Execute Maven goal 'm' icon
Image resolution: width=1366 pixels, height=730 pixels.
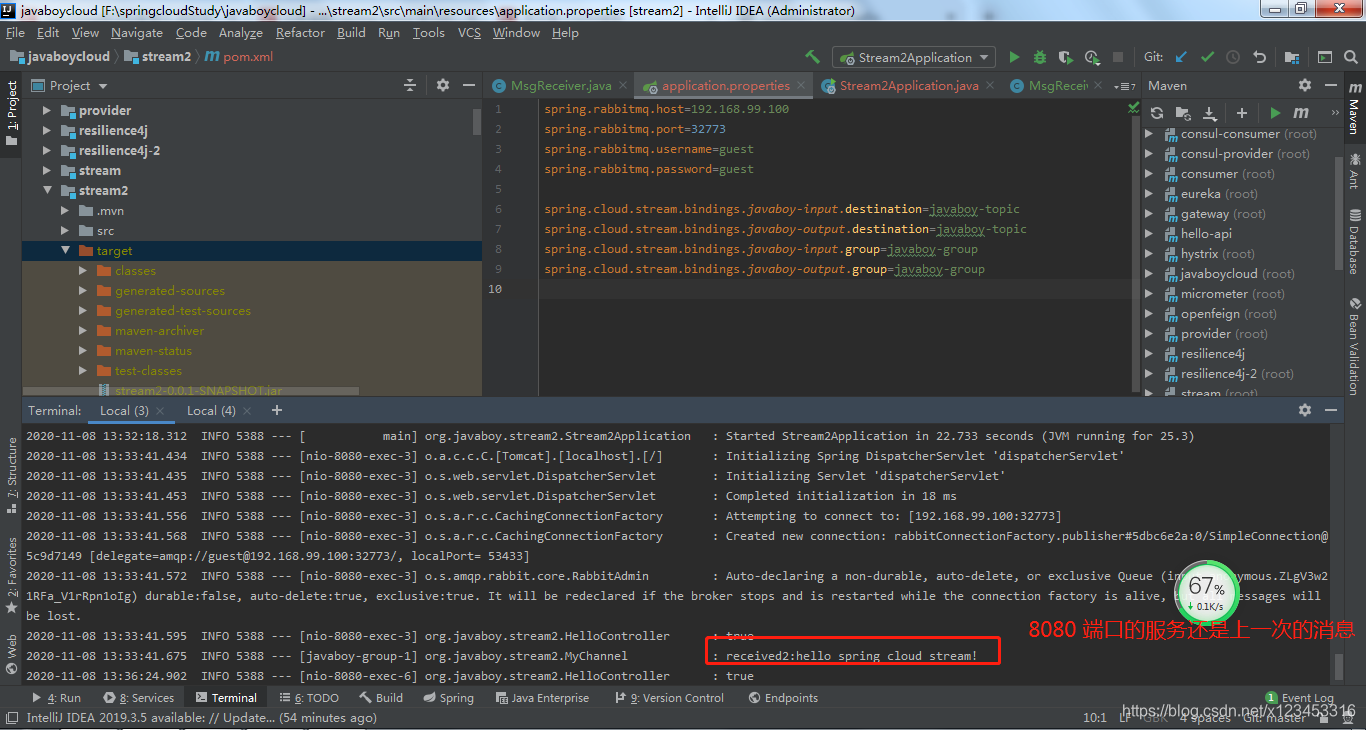coord(1301,113)
